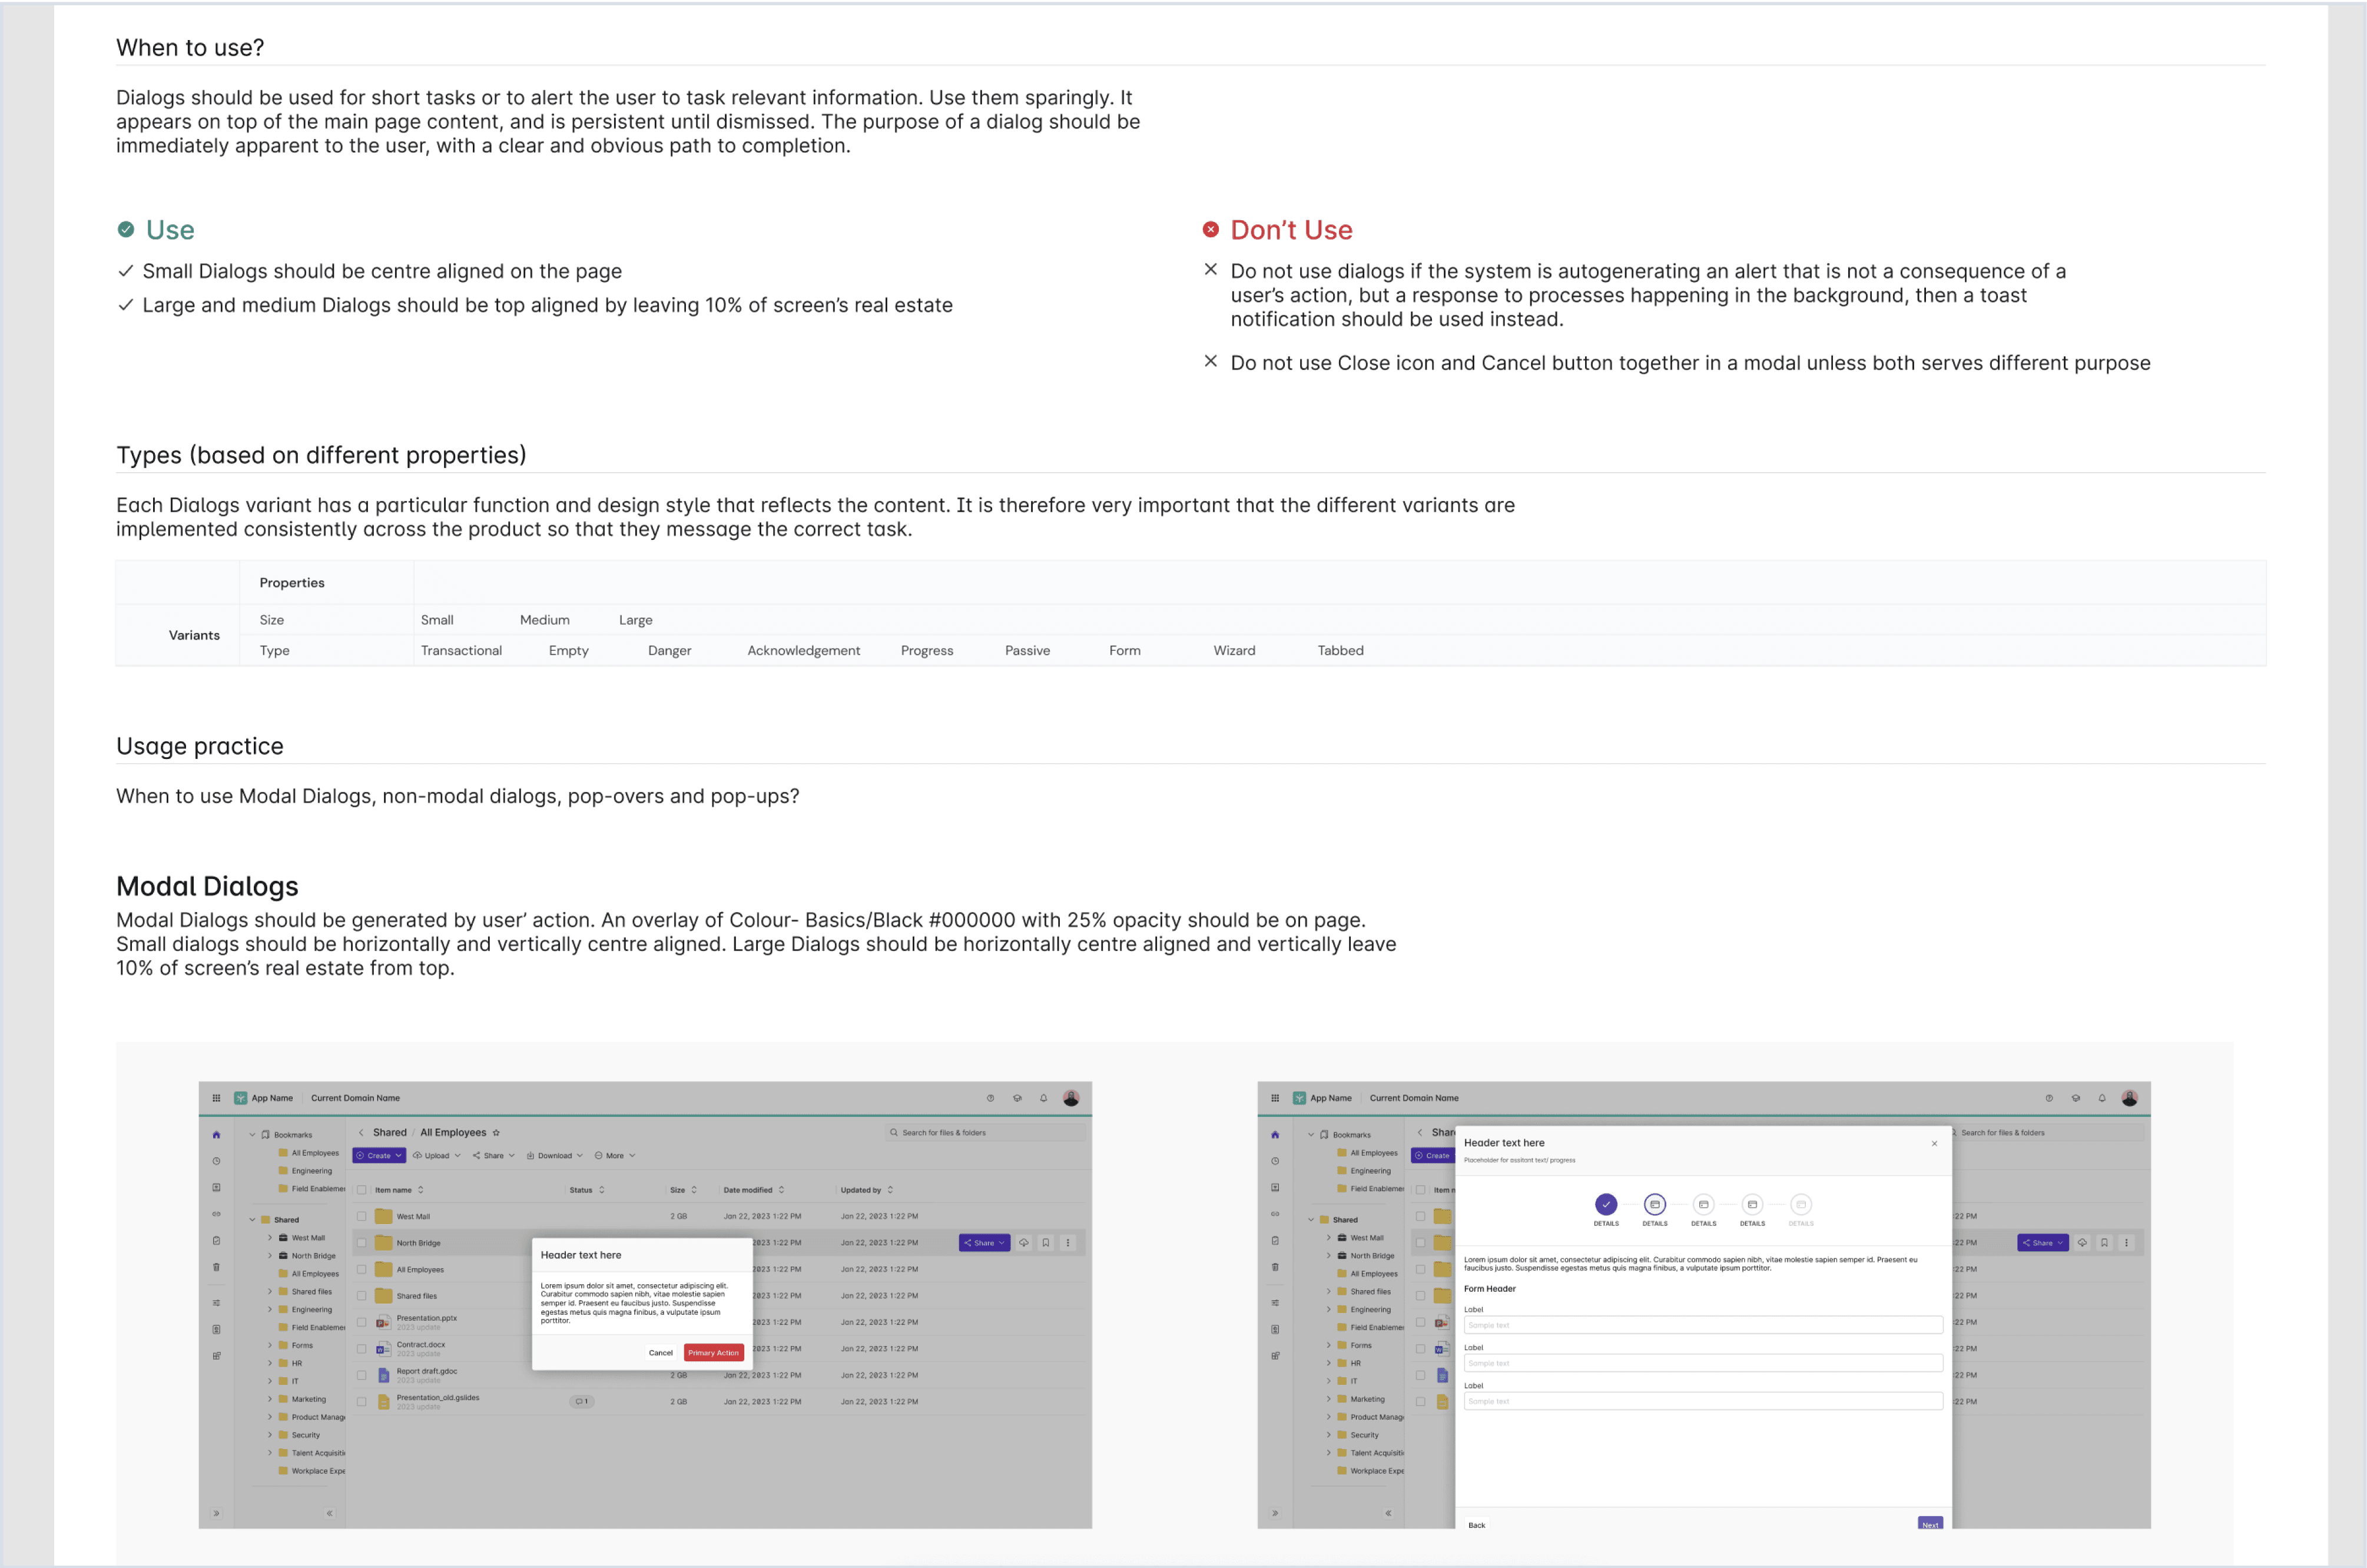Open the More dropdown in the toolbar
Screen dimensions: 2367x1568
click(615, 1156)
